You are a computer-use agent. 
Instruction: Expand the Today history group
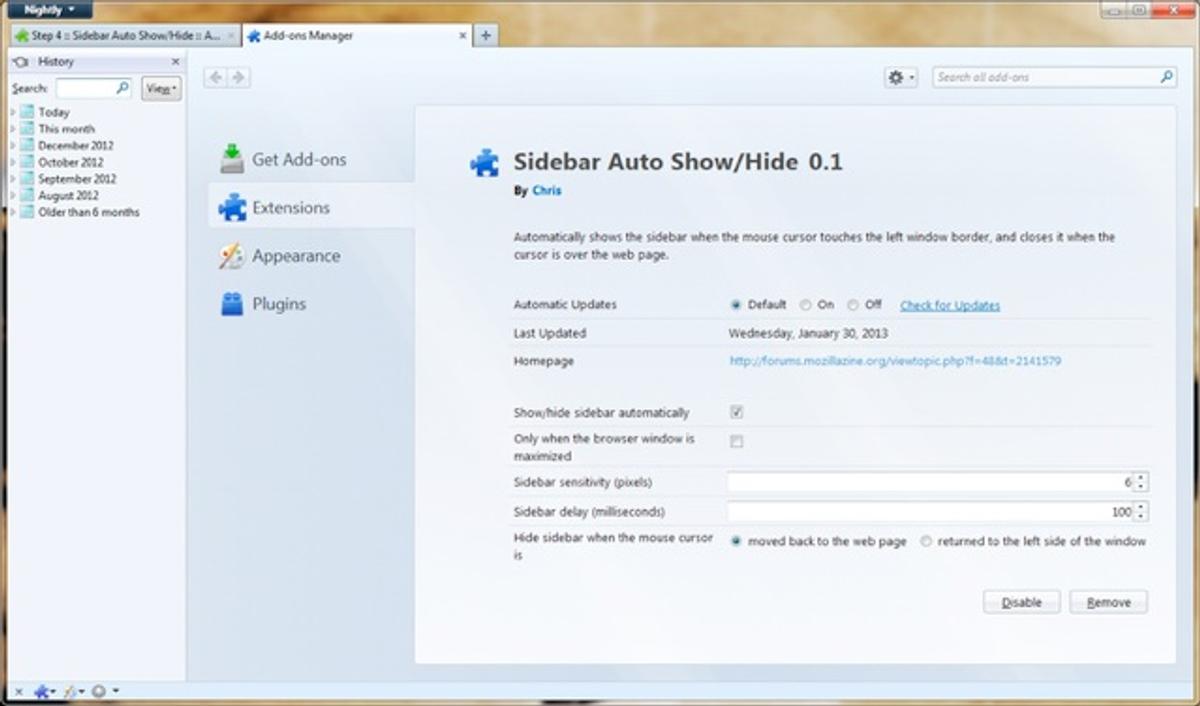click(13, 112)
